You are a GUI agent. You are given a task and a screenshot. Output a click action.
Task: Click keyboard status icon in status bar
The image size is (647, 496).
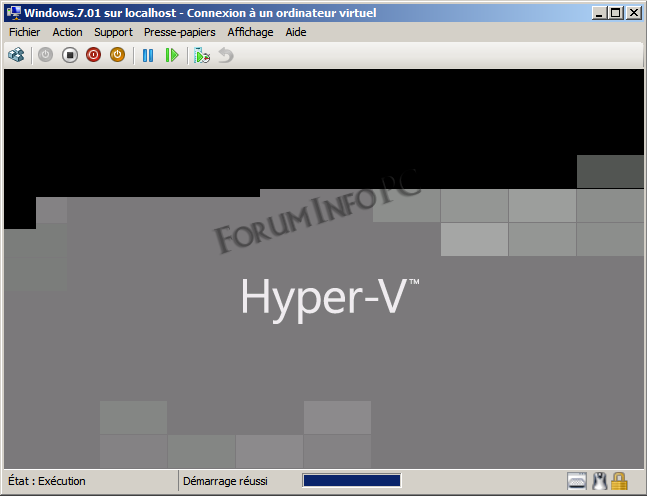click(x=577, y=481)
